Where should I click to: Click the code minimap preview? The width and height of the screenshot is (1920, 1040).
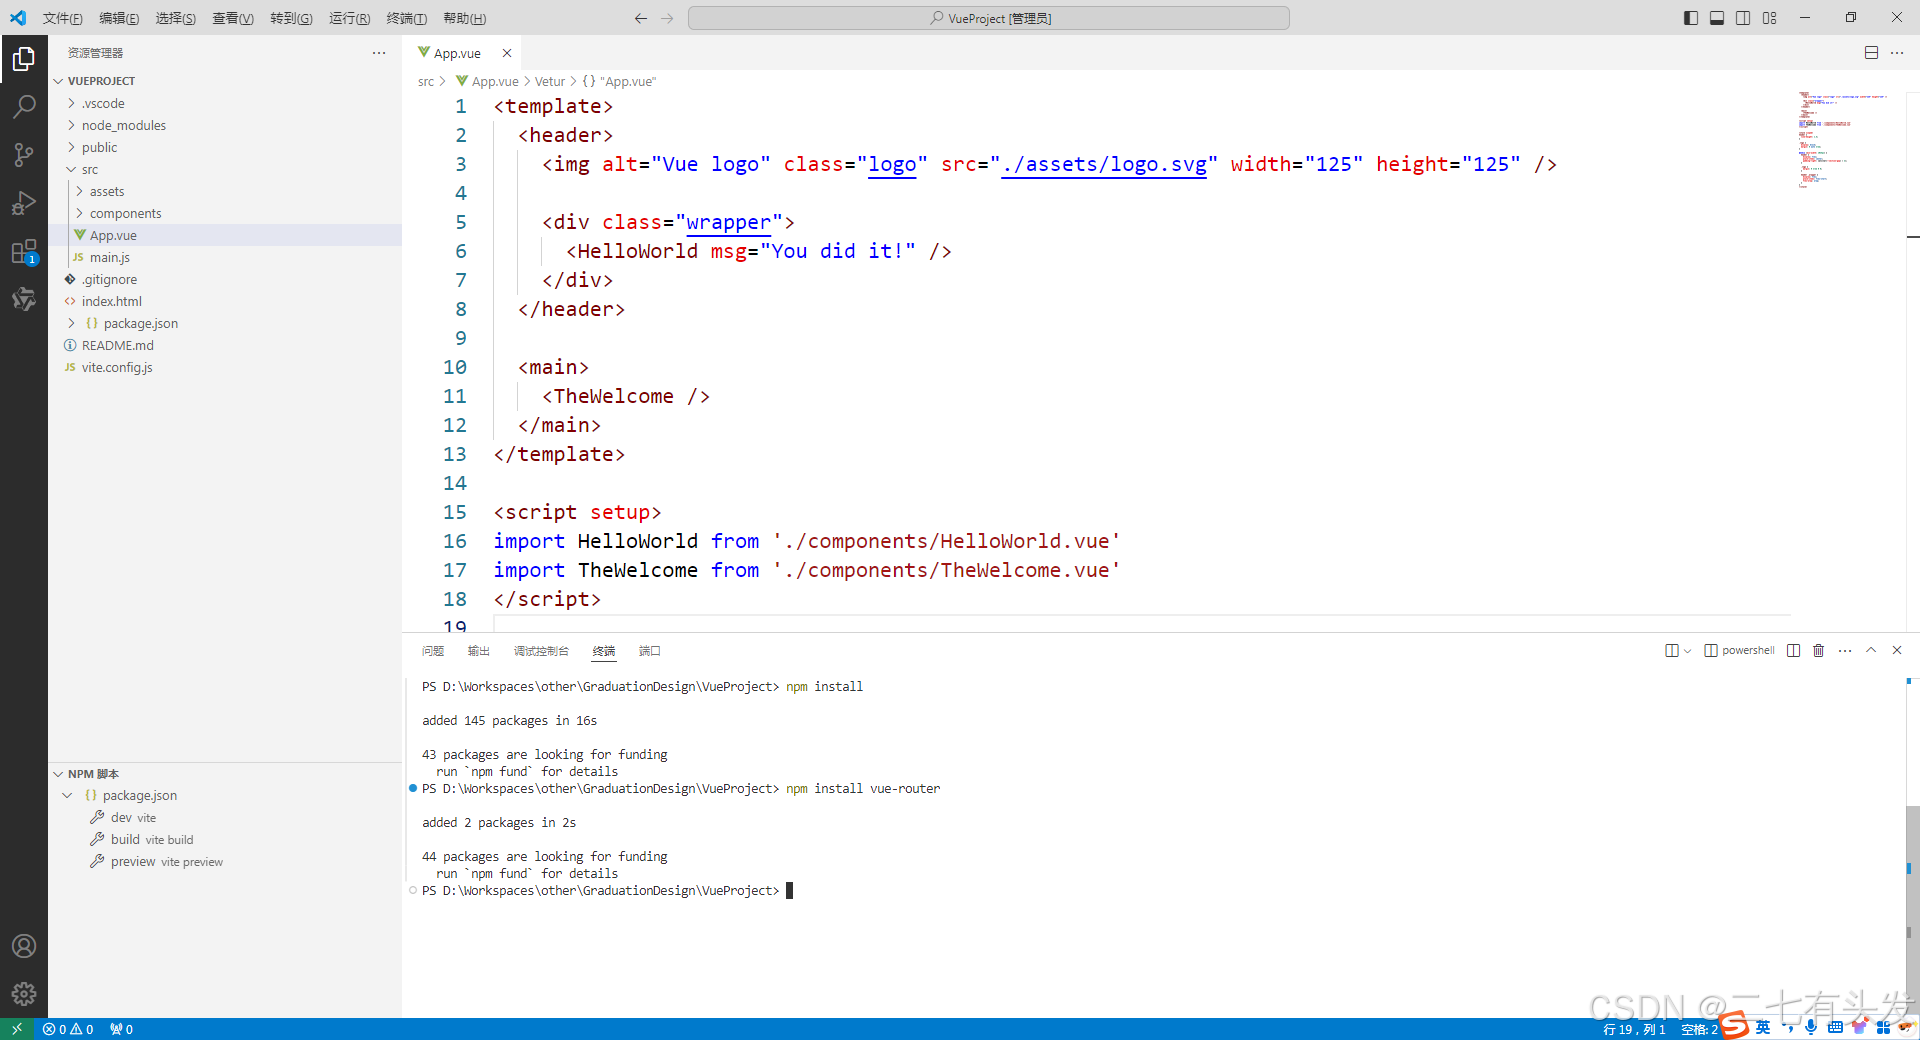1842,140
